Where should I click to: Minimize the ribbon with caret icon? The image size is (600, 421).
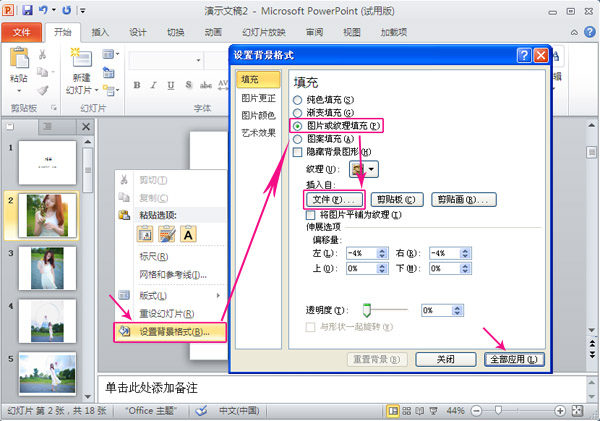(x=574, y=33)
